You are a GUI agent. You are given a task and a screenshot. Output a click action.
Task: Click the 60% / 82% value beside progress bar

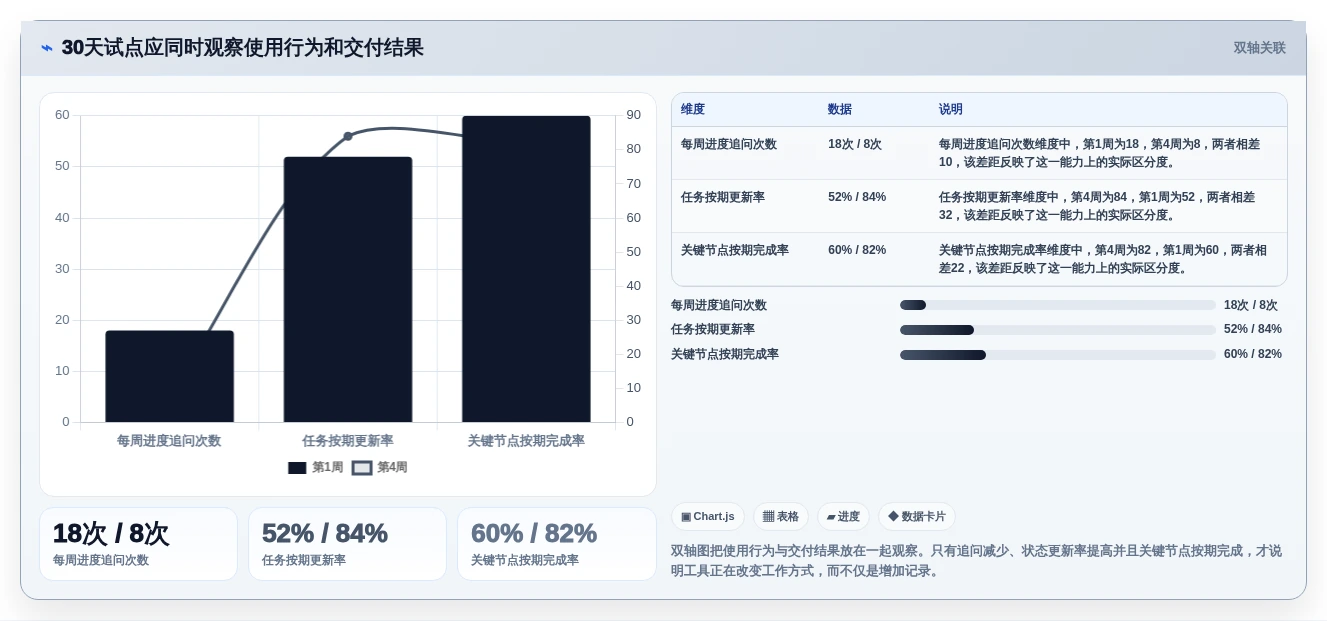tap(1253, 354)
